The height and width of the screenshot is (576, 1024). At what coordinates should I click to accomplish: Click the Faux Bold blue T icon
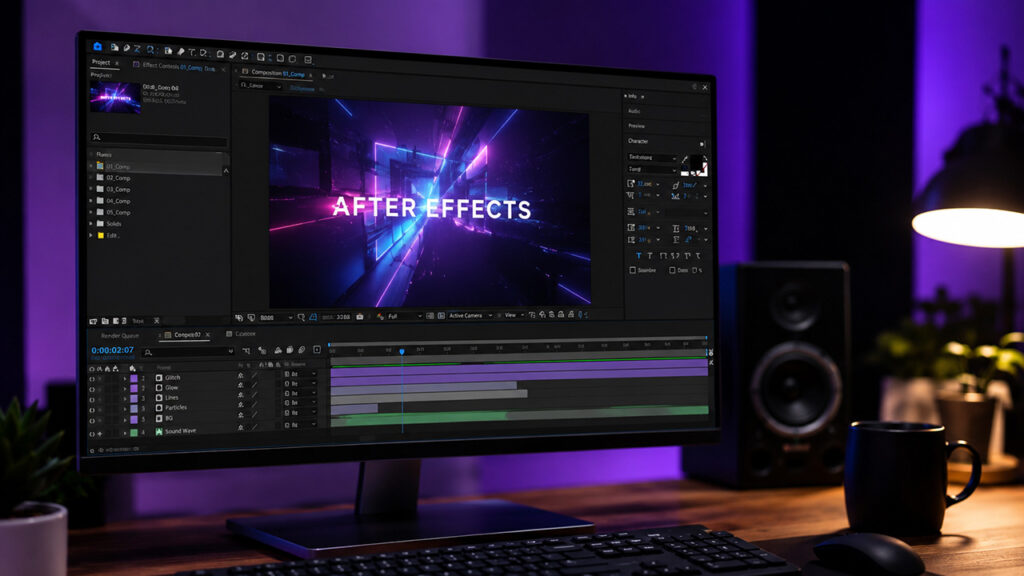[x=639, y=256]
